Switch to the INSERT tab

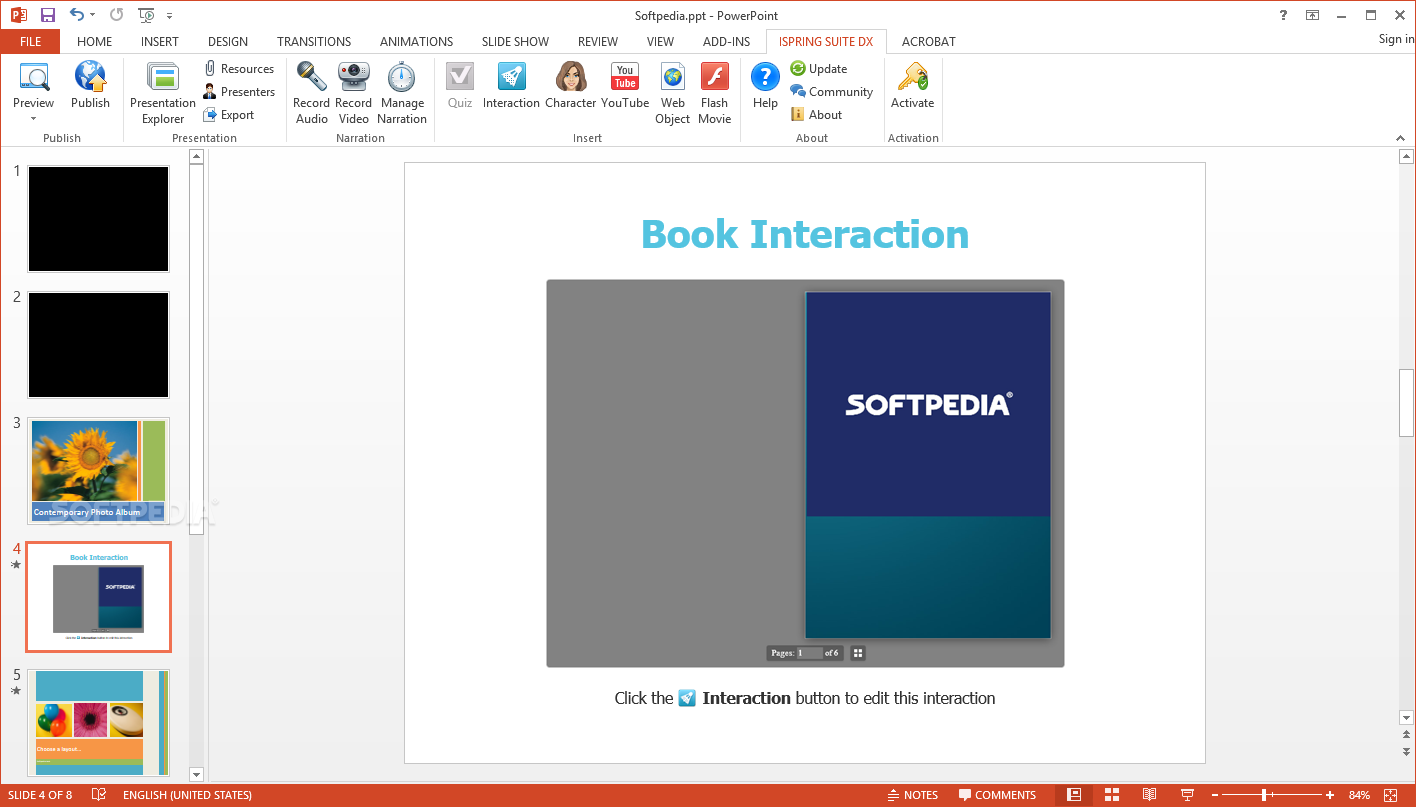[x=160, y=42]
